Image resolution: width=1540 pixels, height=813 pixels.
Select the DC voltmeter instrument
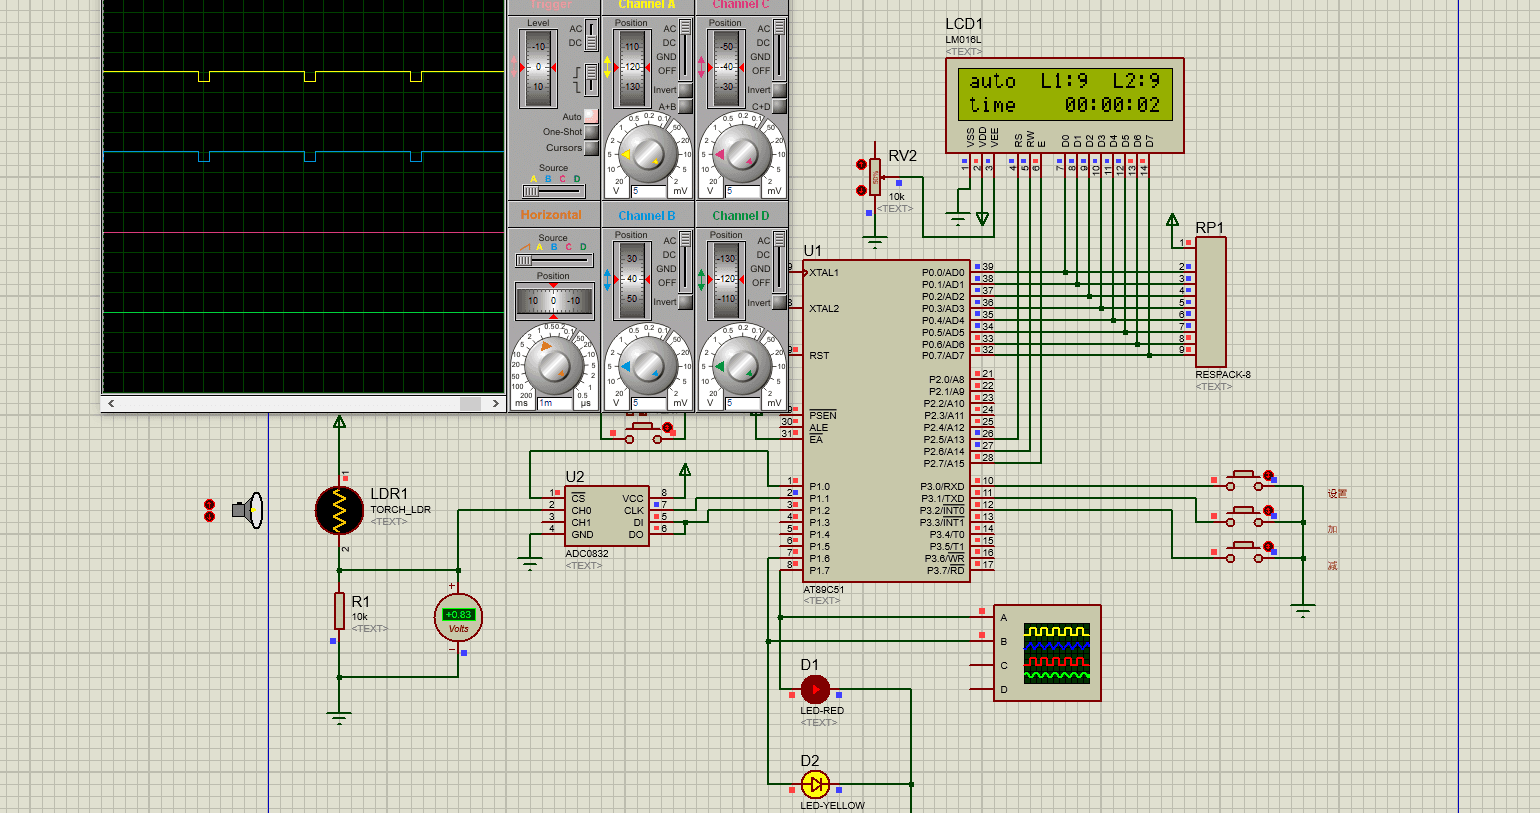click(x=458, y=618)
